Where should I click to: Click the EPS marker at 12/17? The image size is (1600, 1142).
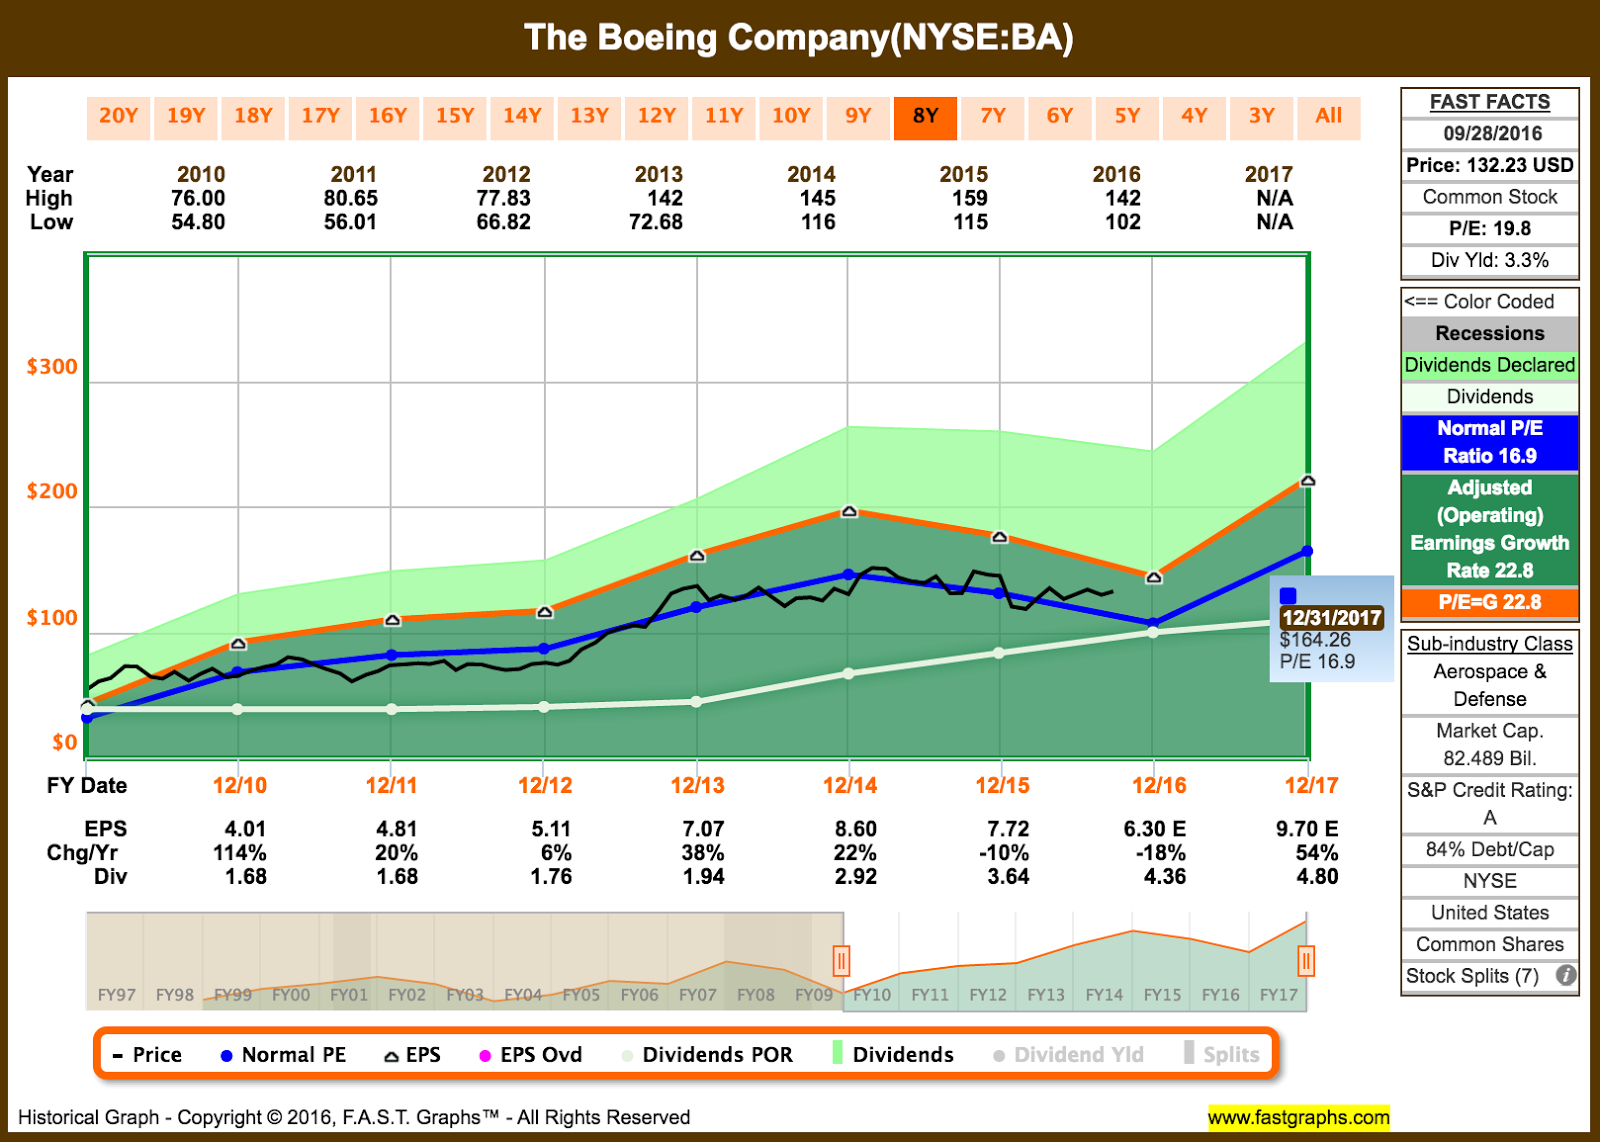(1307, 481)
